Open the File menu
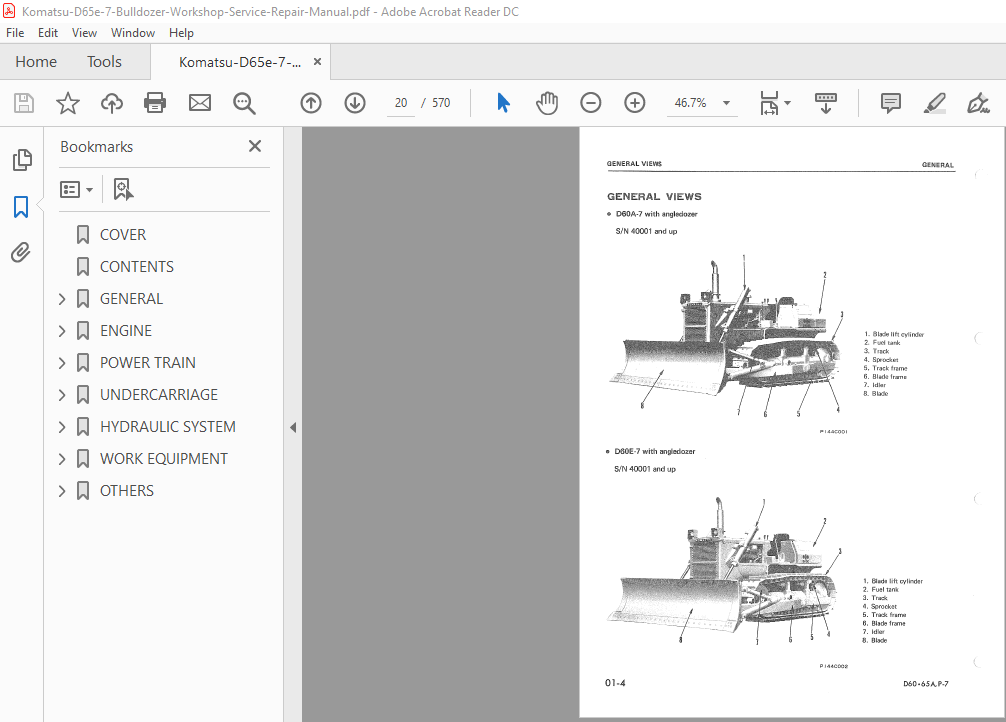 [15, 33]
